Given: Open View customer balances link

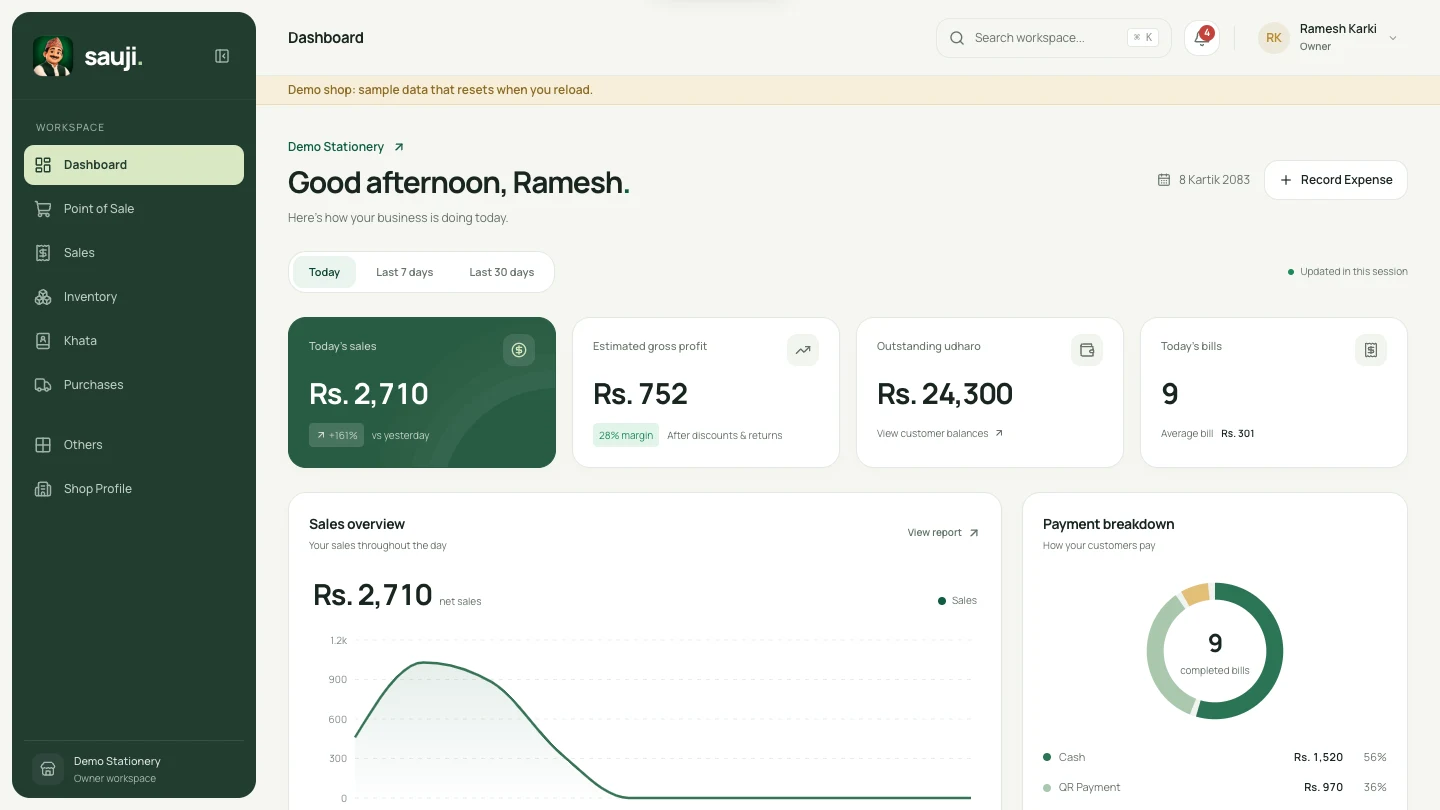Looking at the screenshot, I should [940, 434].
